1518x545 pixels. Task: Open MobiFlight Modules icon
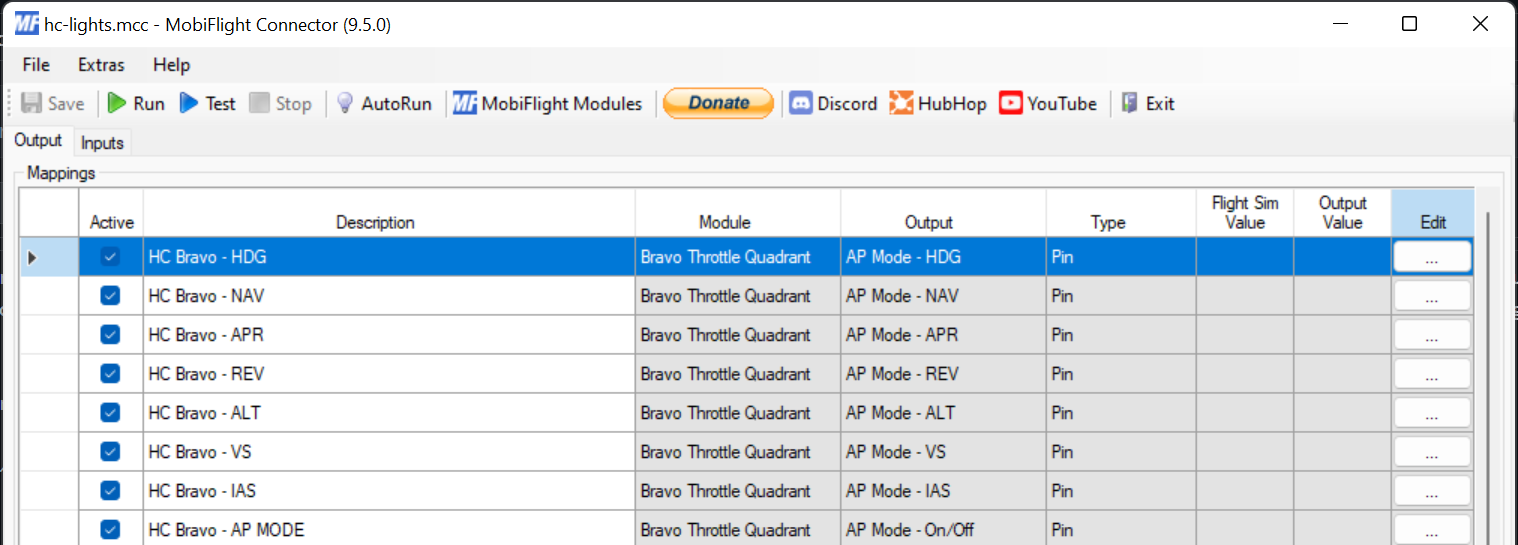pos(464,103)
